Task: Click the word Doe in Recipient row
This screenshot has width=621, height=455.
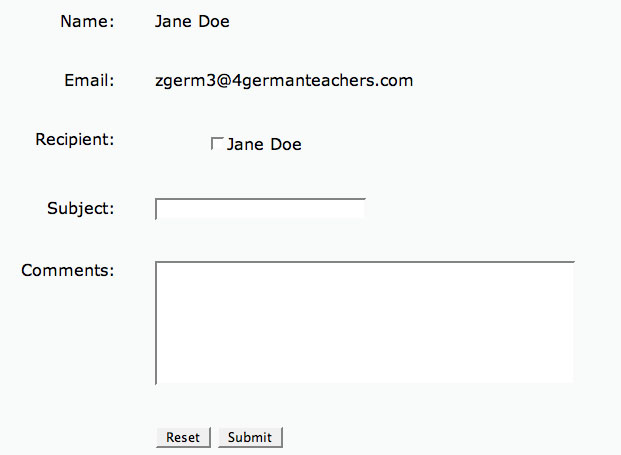Action: (286, 144)
